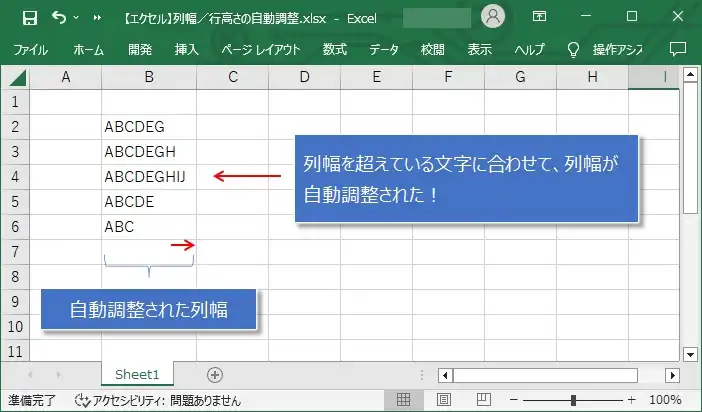The image size is (702, 412).
Task: Open the ヘルプ ribbon tab
Action: (530, 49)
